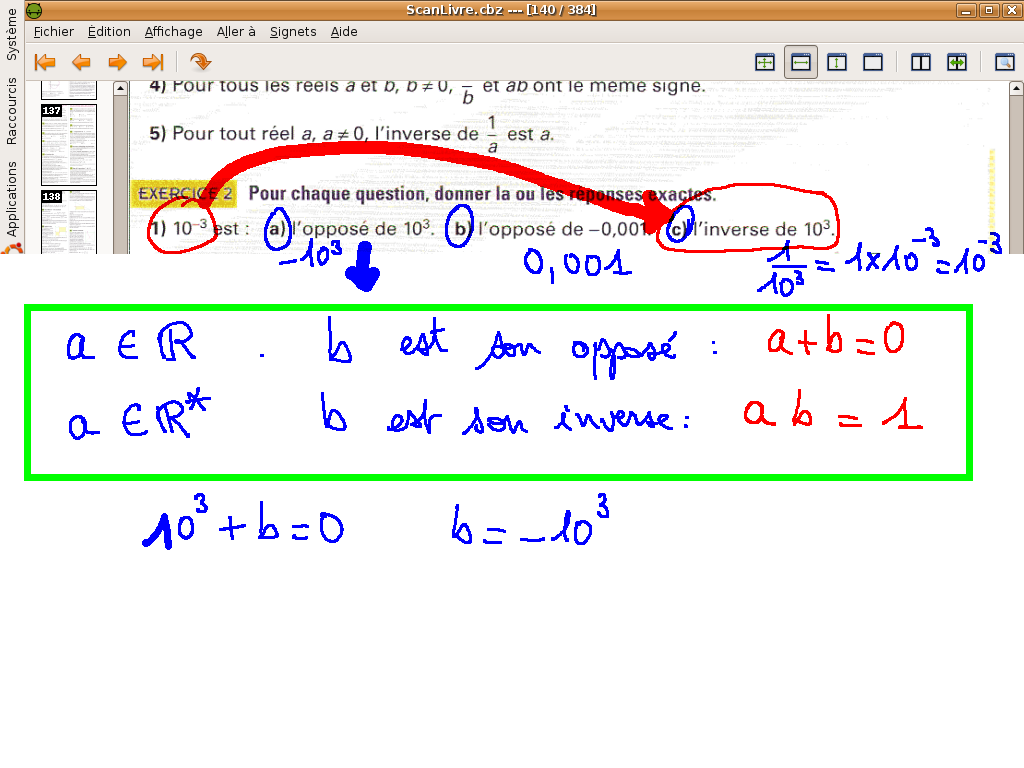Select page 137 thumbnail
The height and width of the screenshot is (768, 1024).
click(69, 144)
